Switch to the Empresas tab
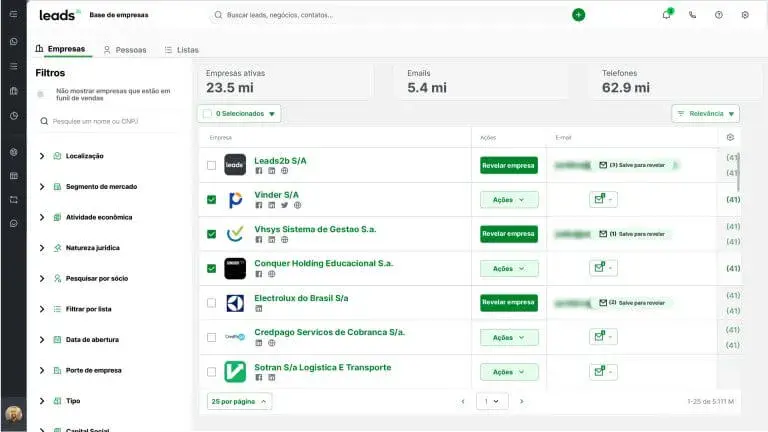768x432 pixels. click(x=61, y=49)
